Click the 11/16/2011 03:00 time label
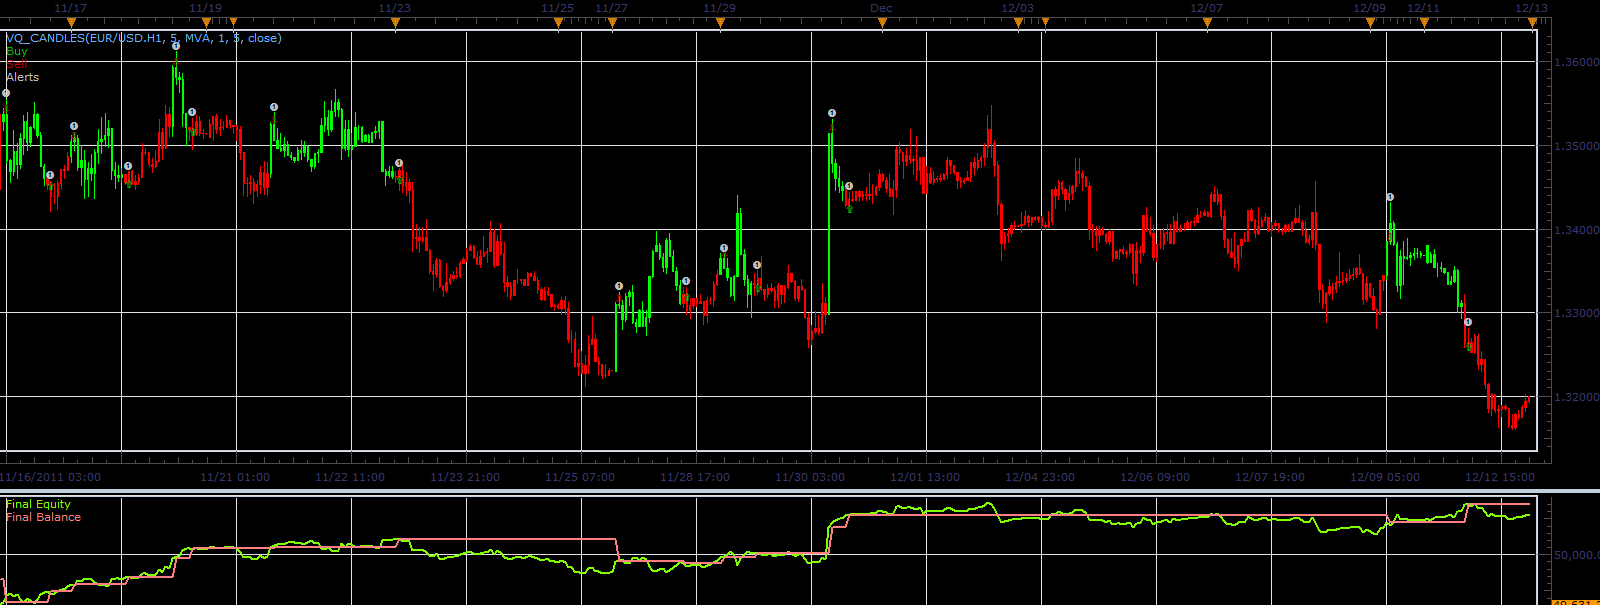The image size is (1600, 605). [x=50, y=477]
